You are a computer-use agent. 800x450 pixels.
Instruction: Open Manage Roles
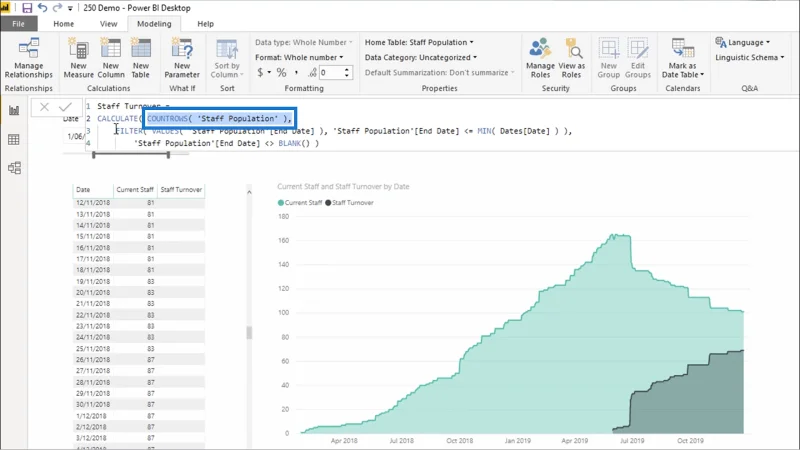coord(540,58)
